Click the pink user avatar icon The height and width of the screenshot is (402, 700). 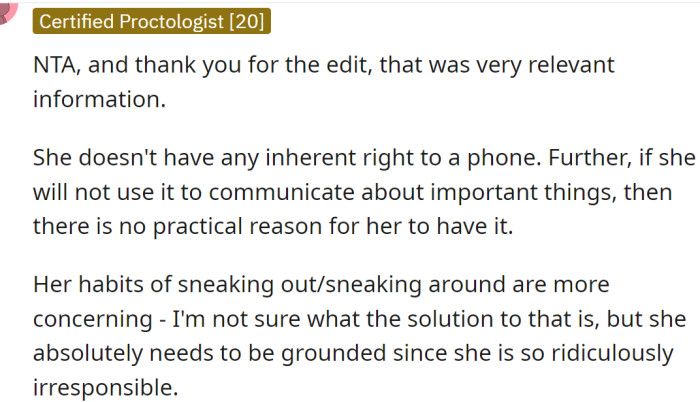point(7,12)
